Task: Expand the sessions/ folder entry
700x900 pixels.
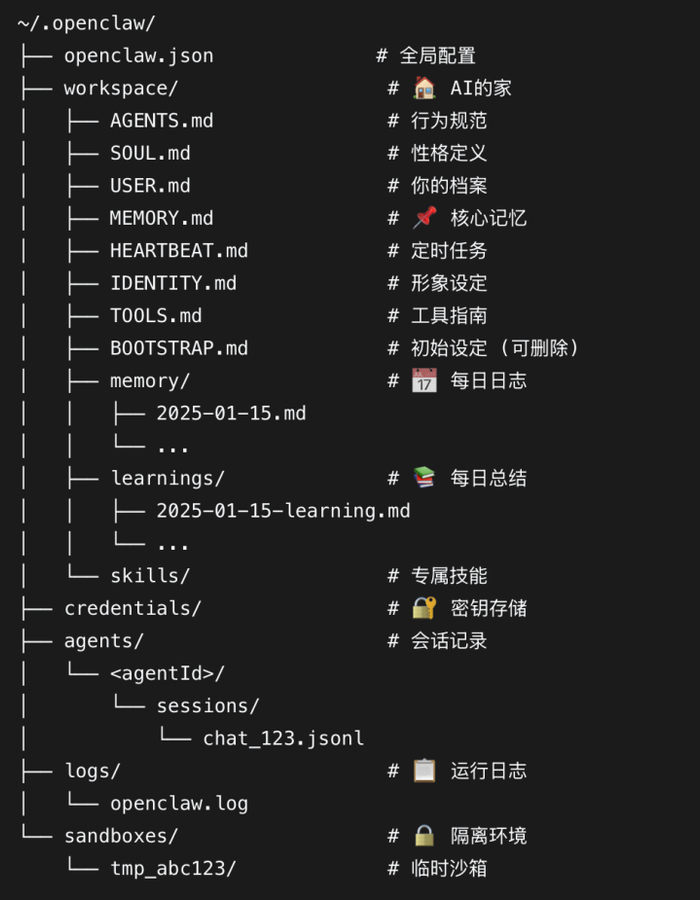Action: coord(208,706)
